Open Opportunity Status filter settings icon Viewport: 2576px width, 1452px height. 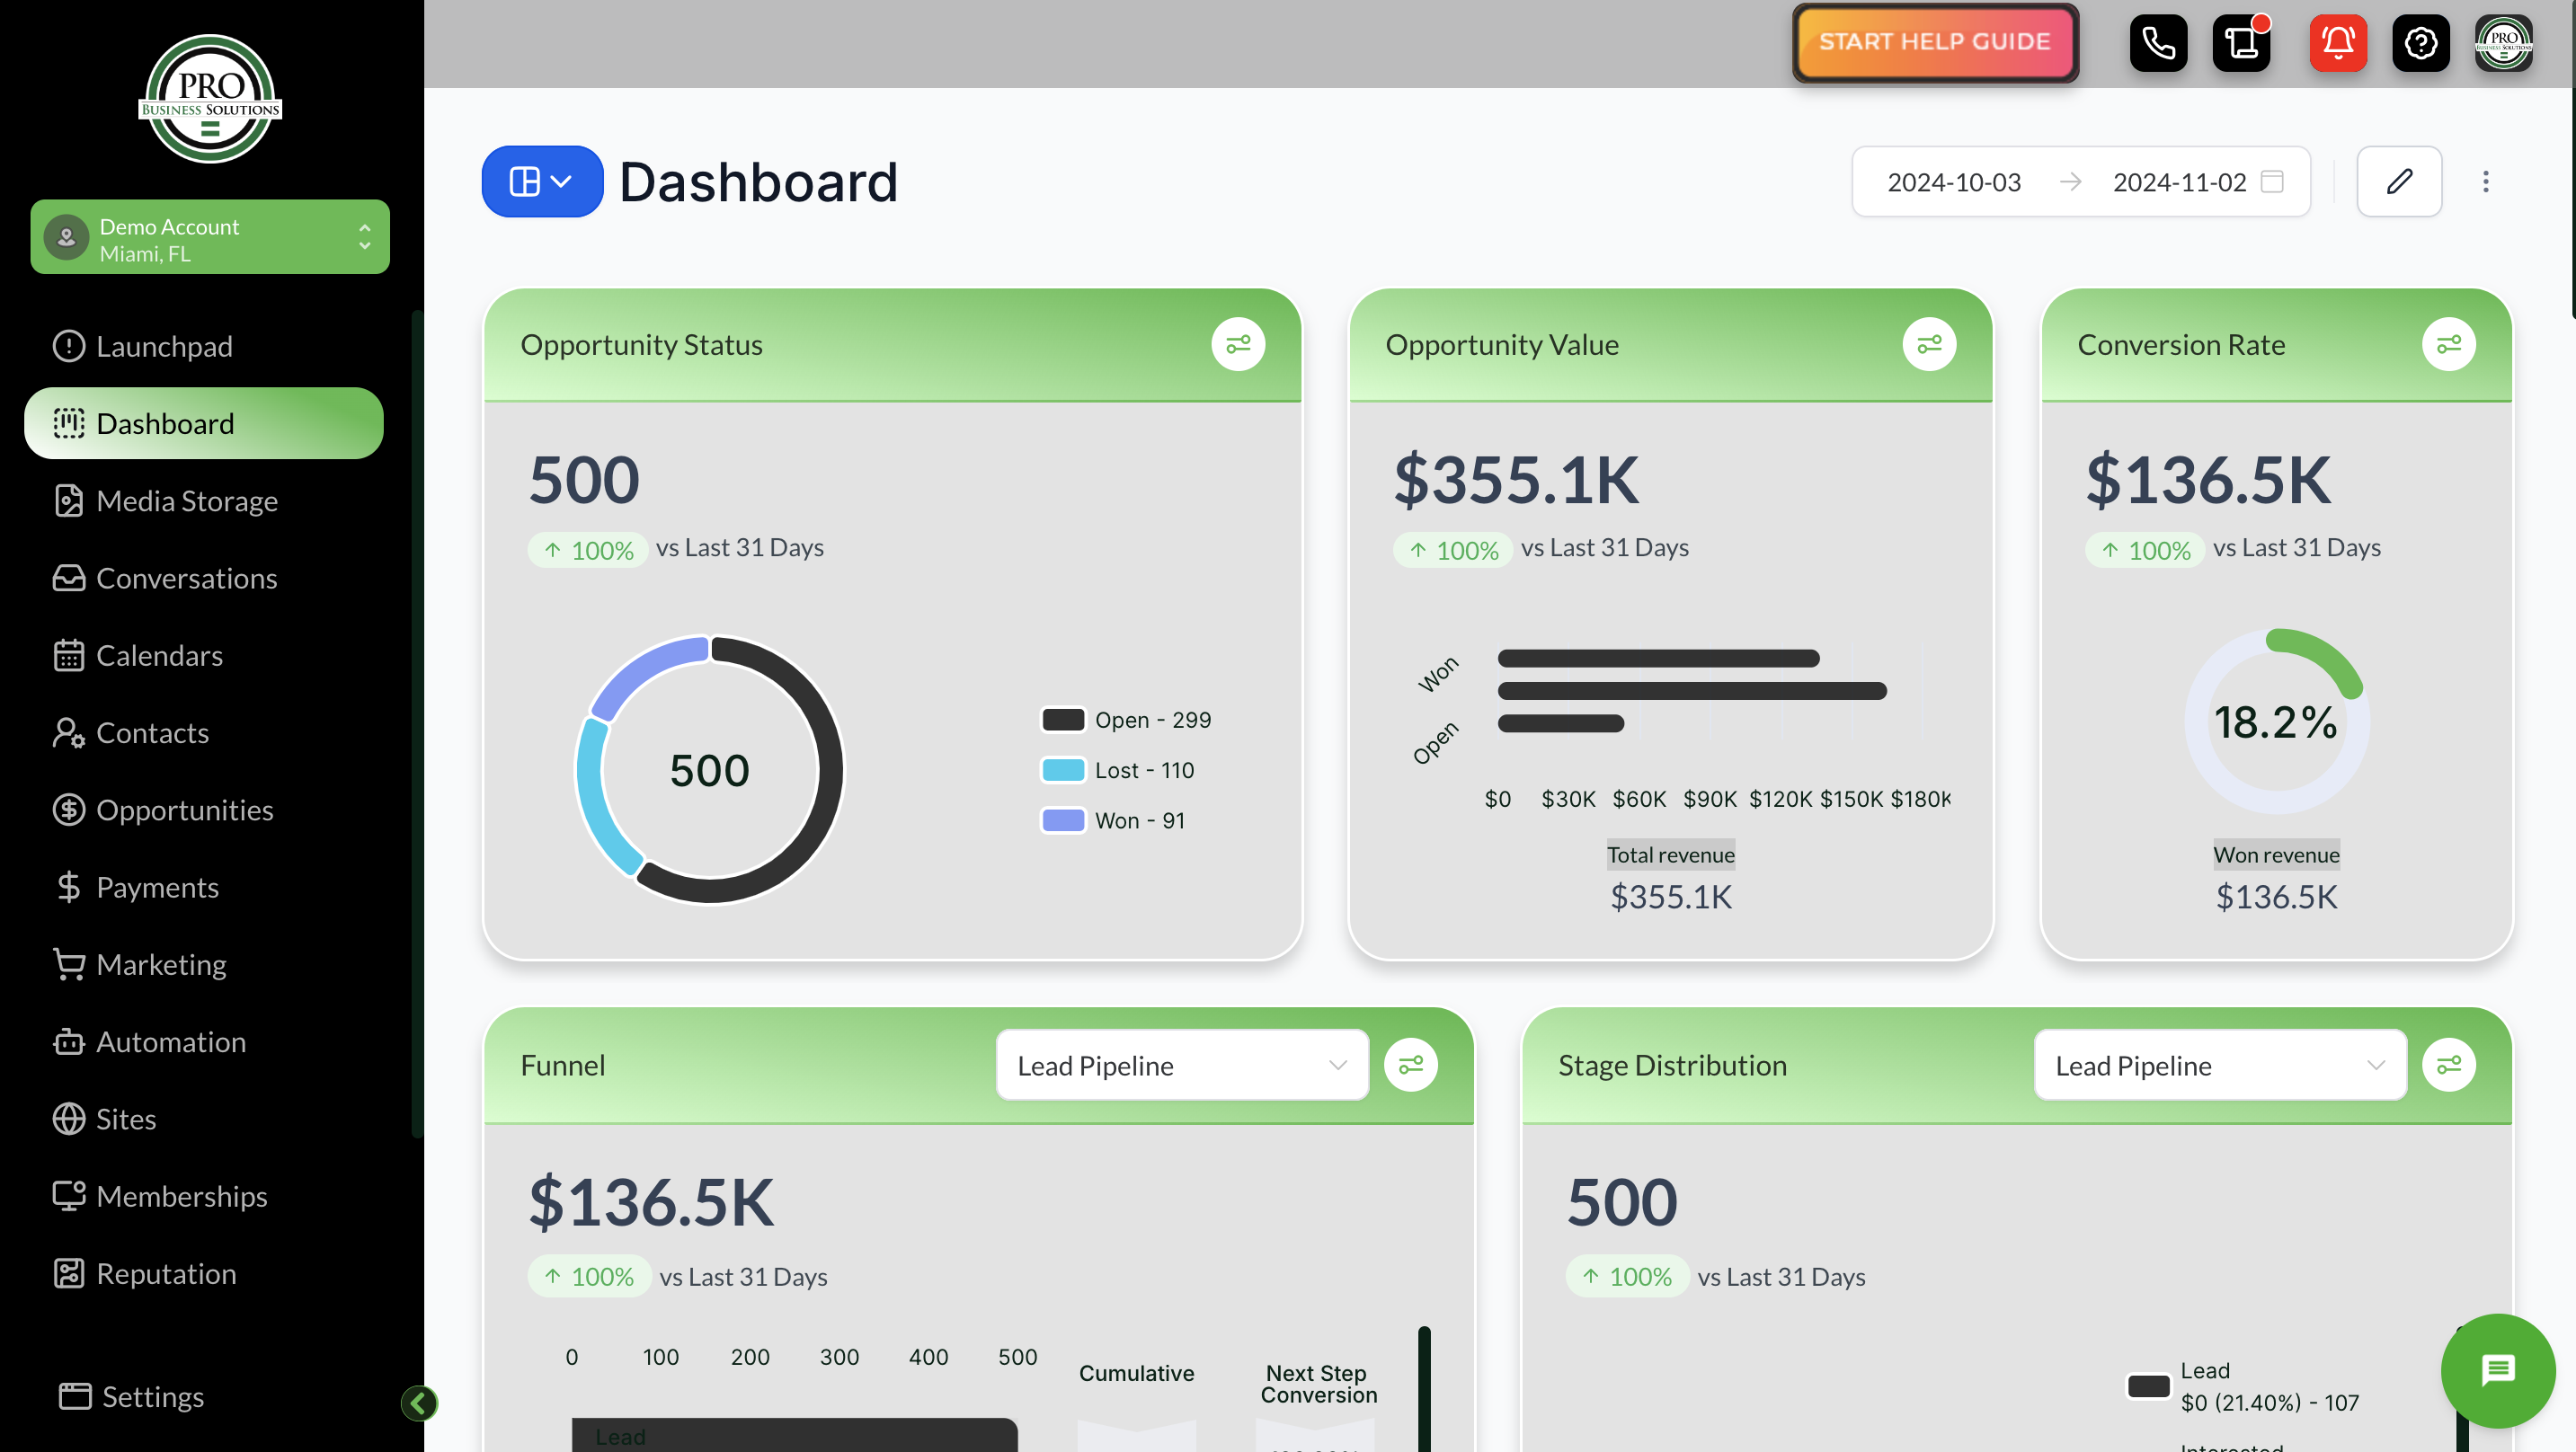[1238, 345]
